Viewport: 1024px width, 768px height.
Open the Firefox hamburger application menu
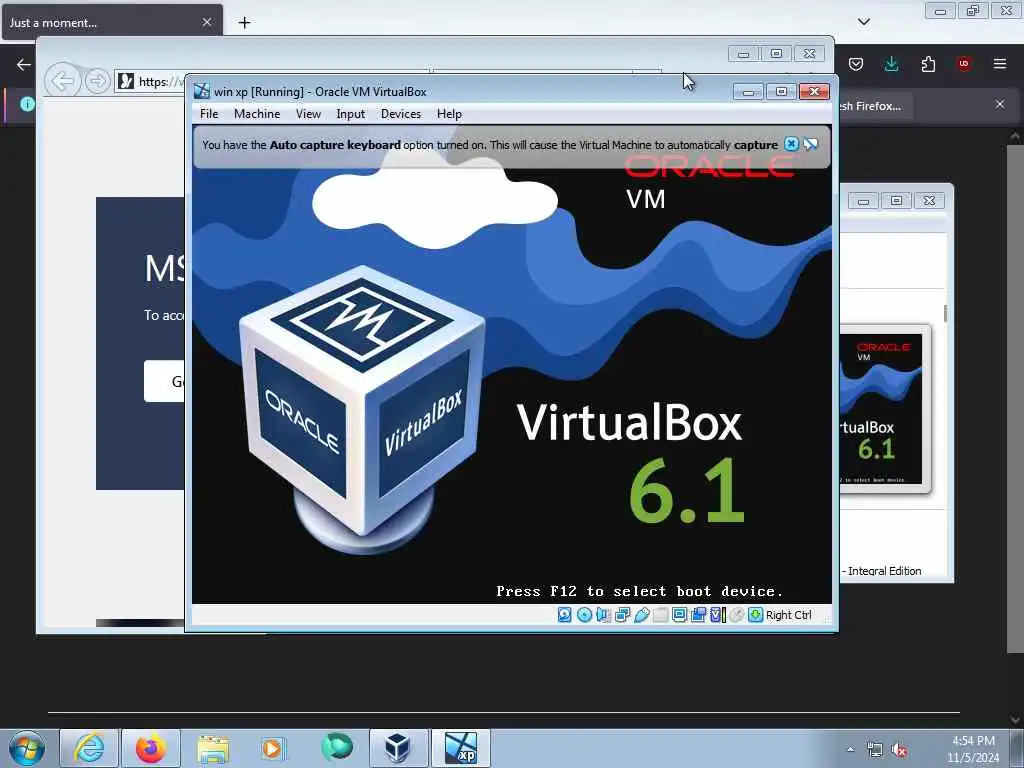[999, 64]
